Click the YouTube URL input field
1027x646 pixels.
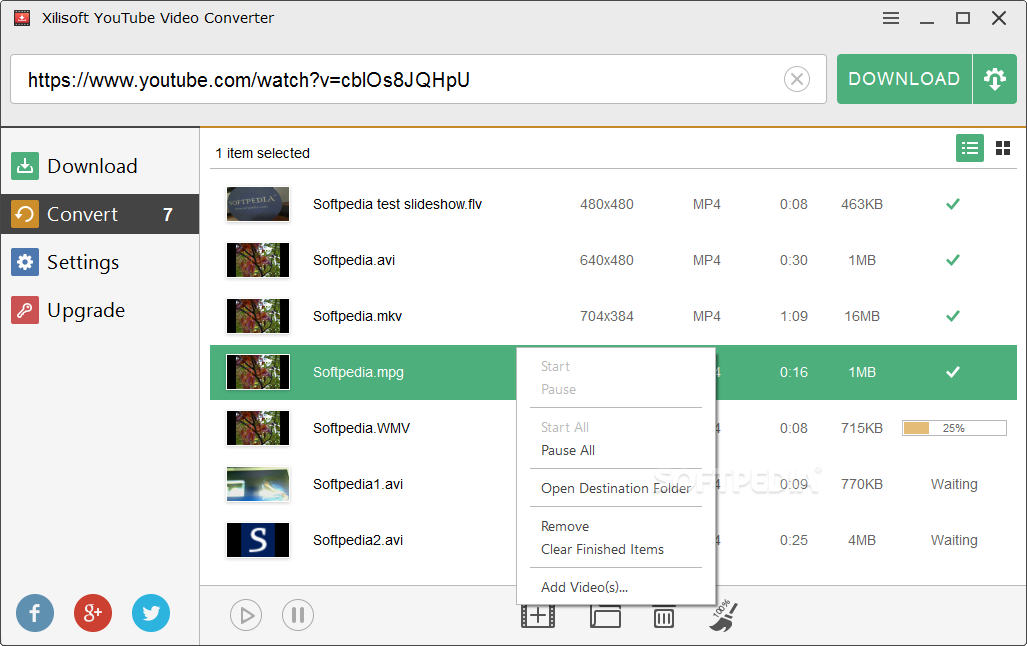[418, 79]
